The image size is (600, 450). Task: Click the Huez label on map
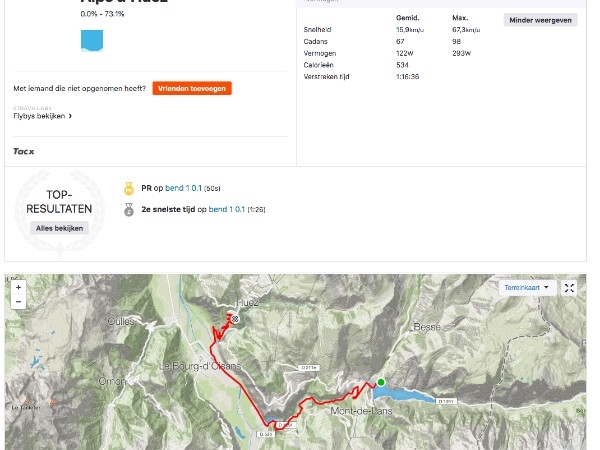[x=247, y=303]
